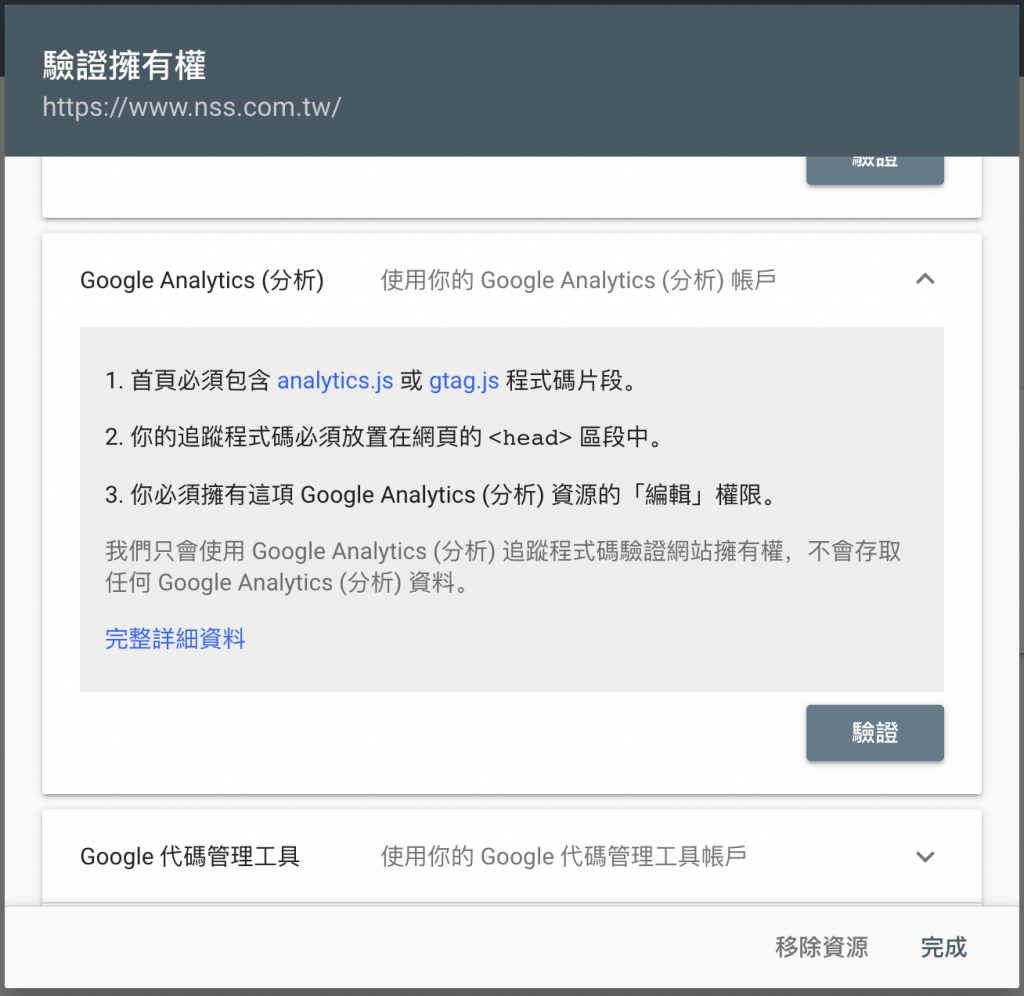Click 使用你的 Google Analytics (分析) 帳戶 description
This screenshot has height=996, width=1024.
click(x=578, y=280)
